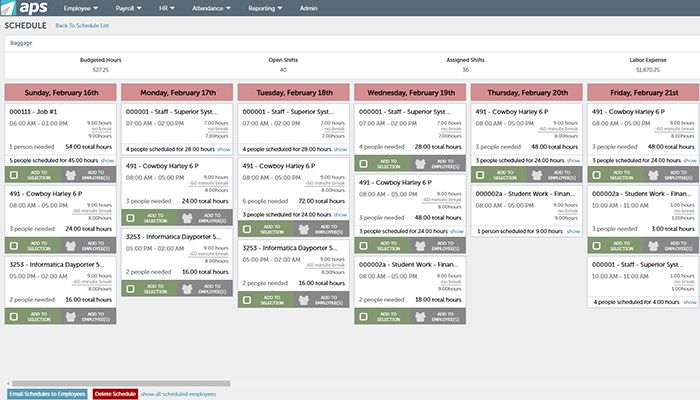Add employees to Friday Cowboy Harley shift
This screenshot has height=400, width=700.
[x=671, y=175]
